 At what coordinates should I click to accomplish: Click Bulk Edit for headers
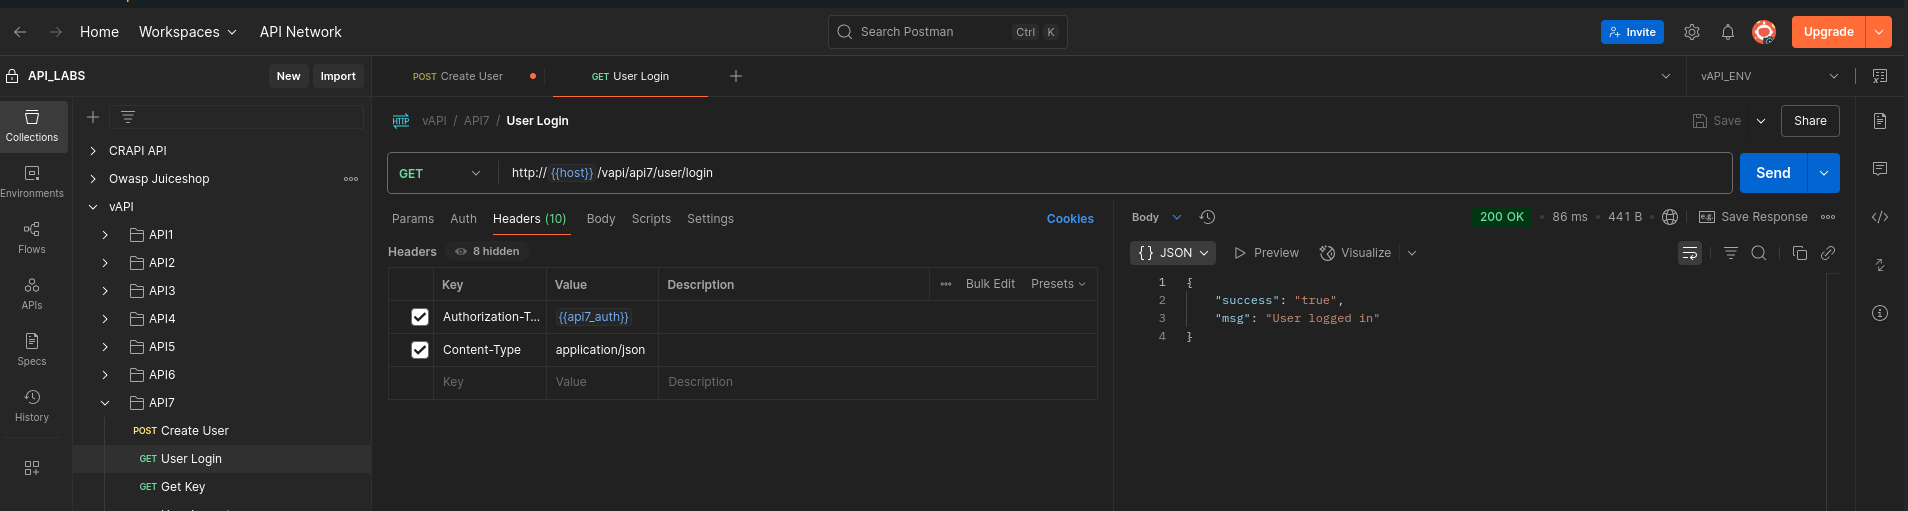pos(990,284)
